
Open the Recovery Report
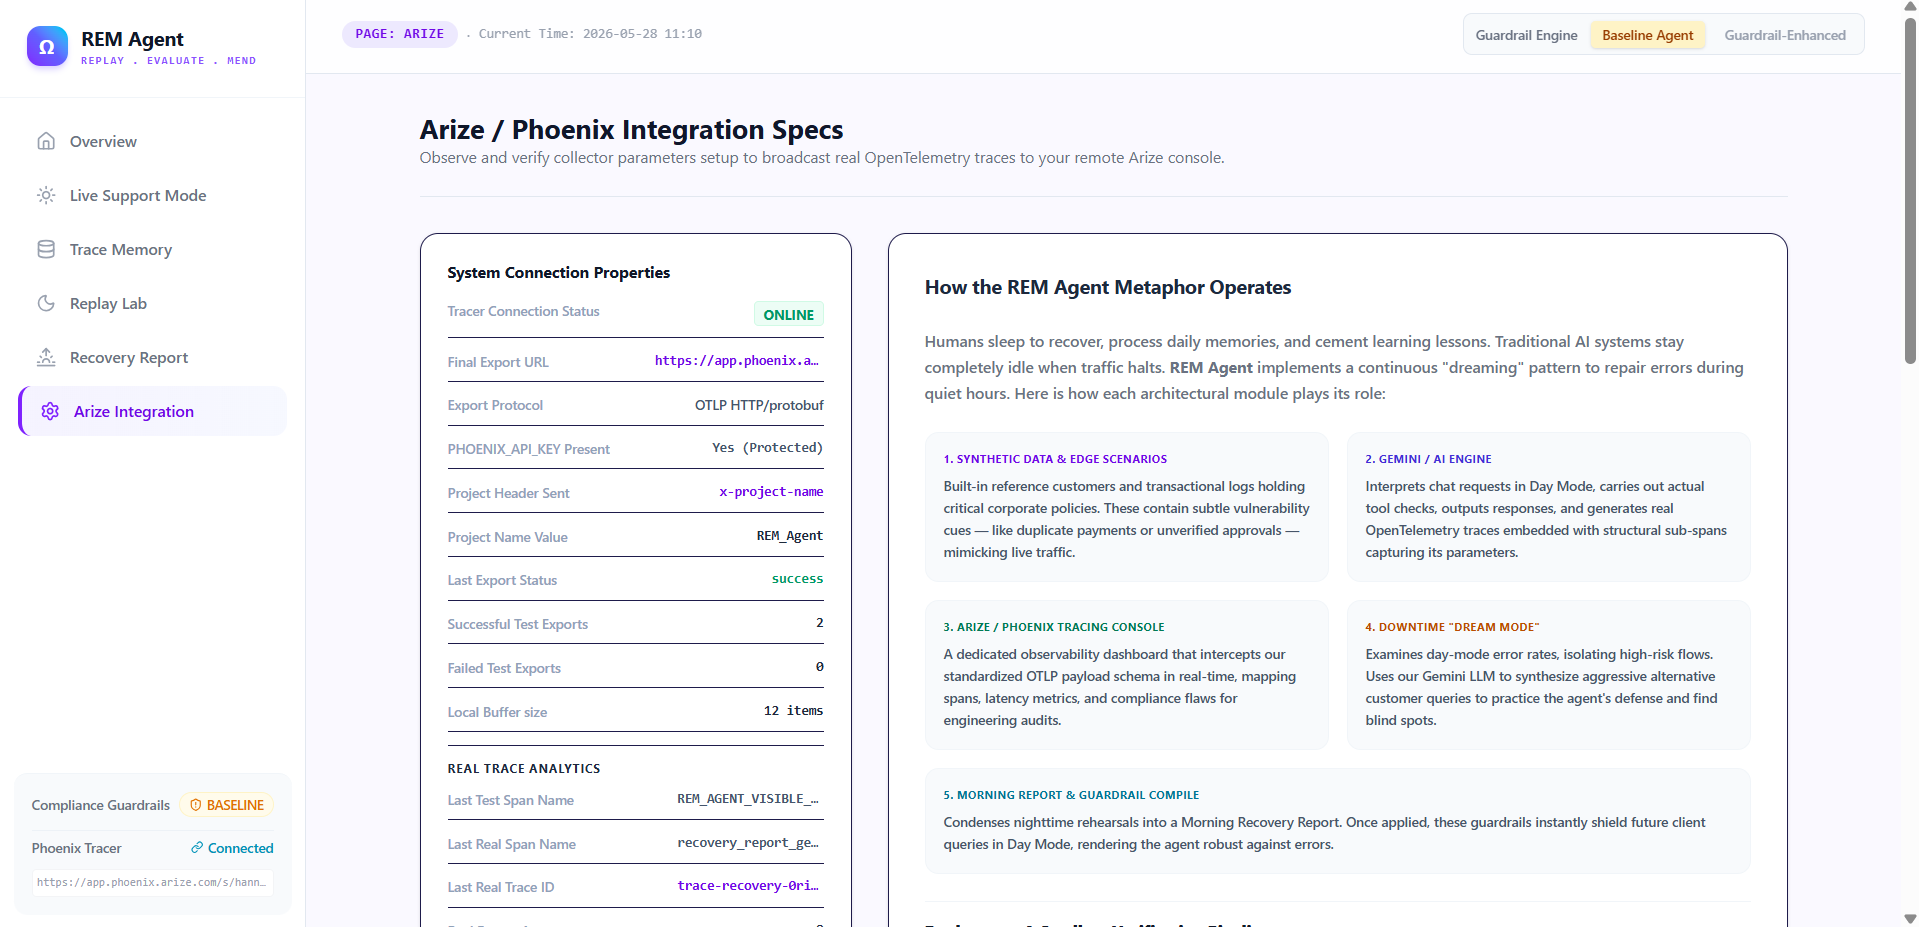coord(153,357)
